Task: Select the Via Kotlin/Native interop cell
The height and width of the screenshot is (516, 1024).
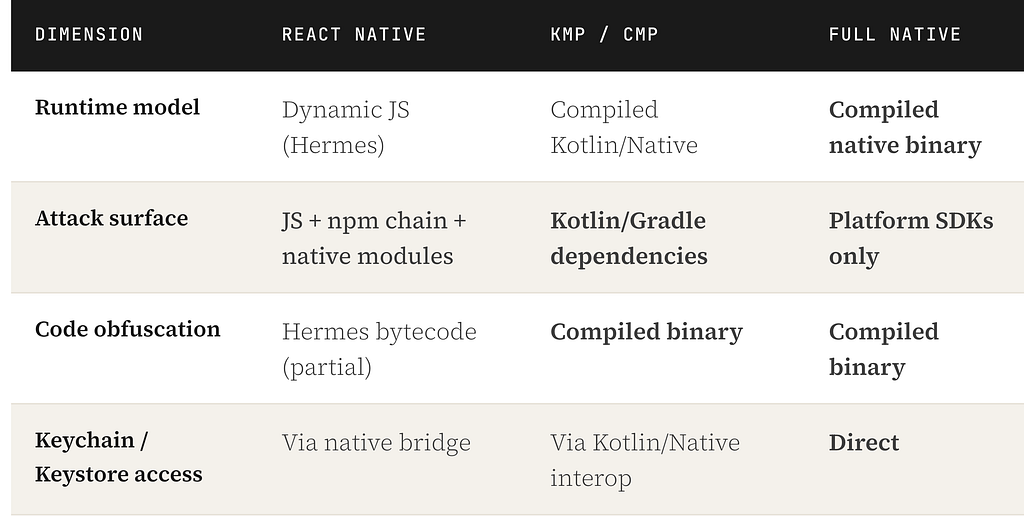Action: click(x=645, y=460)
